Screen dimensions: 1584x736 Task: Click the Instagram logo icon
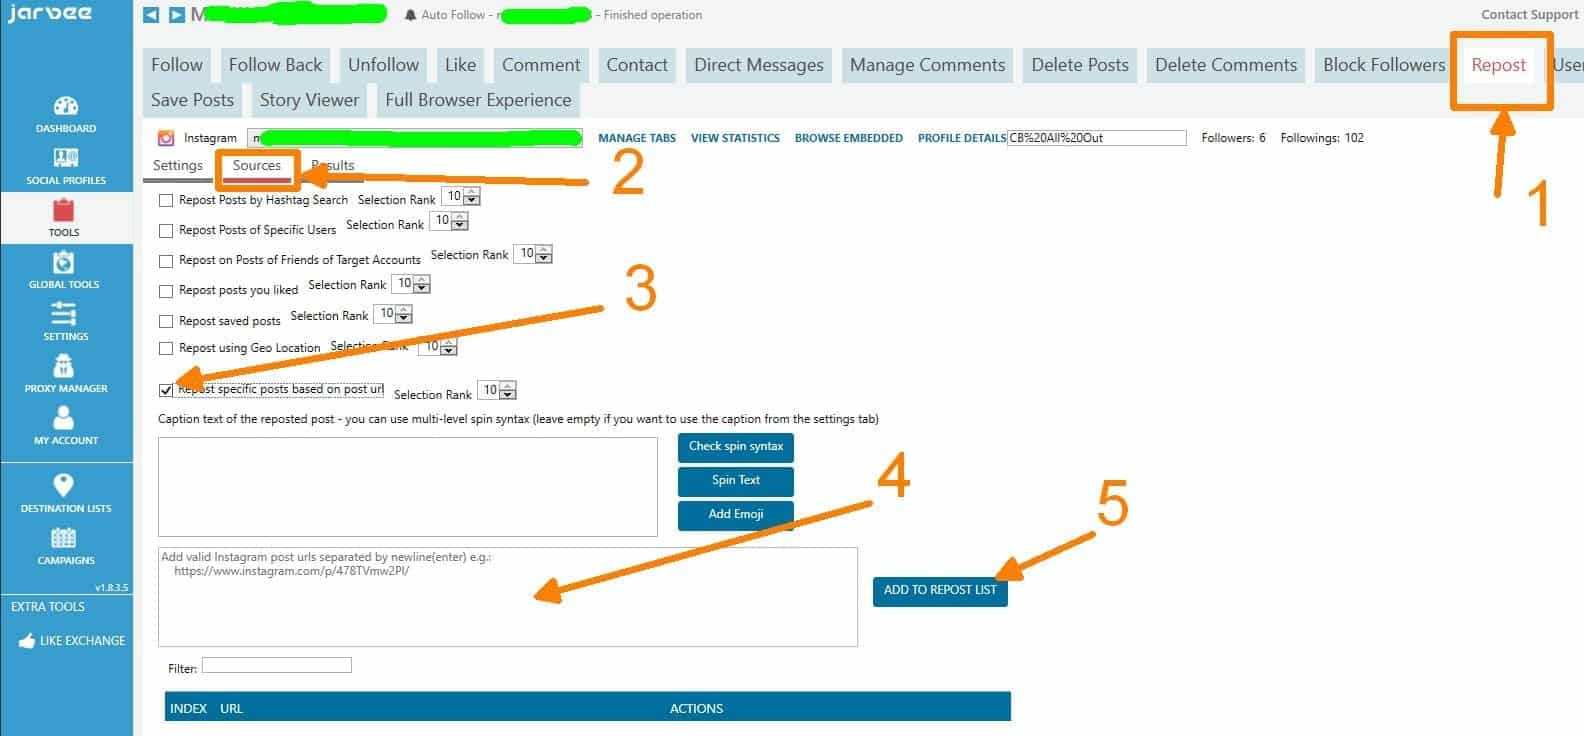point(166,138)
